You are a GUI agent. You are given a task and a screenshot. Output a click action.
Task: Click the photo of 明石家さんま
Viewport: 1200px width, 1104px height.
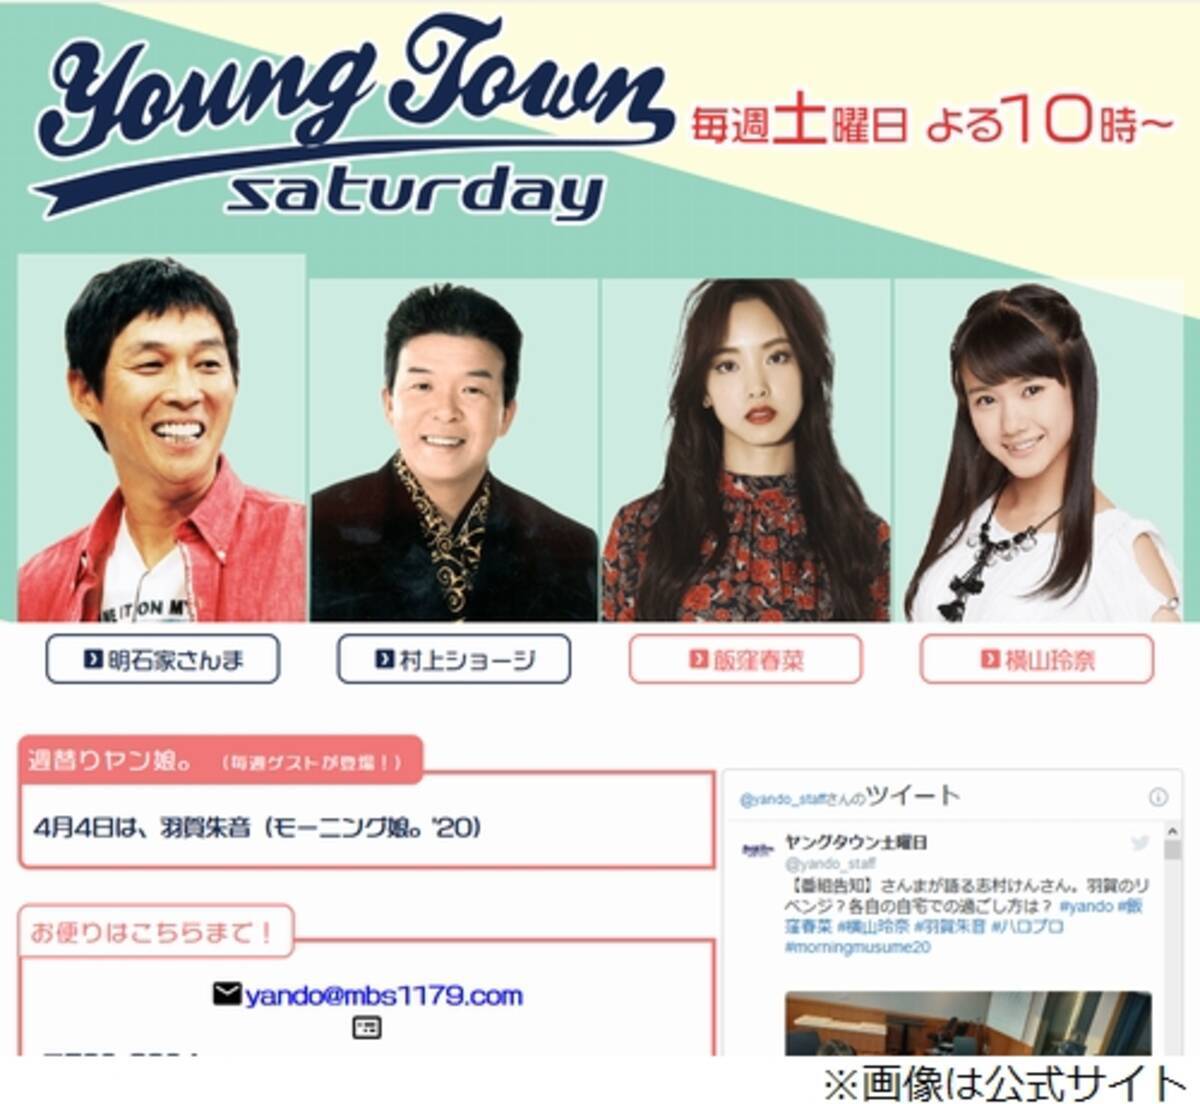[x=161, y=438]
